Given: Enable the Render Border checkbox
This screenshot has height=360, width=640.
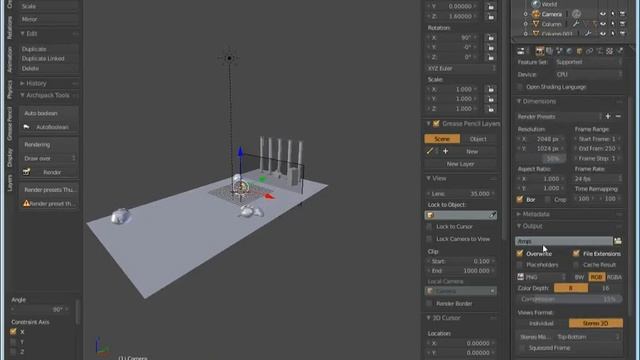Looking at the screenshot, I should (x=429, y=303).
